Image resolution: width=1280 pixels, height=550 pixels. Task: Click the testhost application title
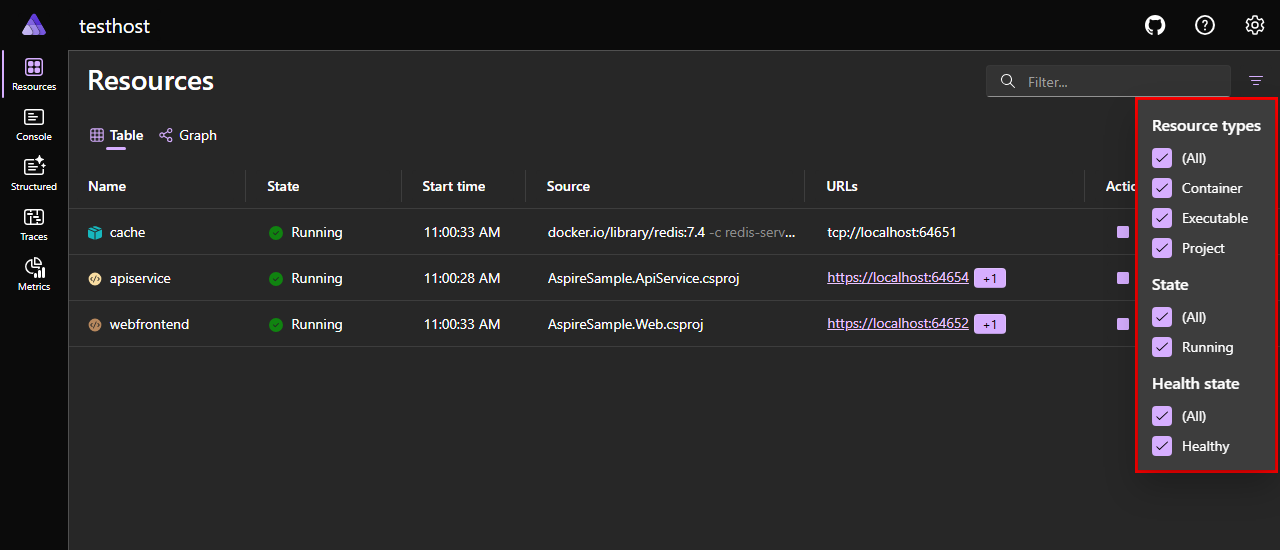click(x=115, y=26)
